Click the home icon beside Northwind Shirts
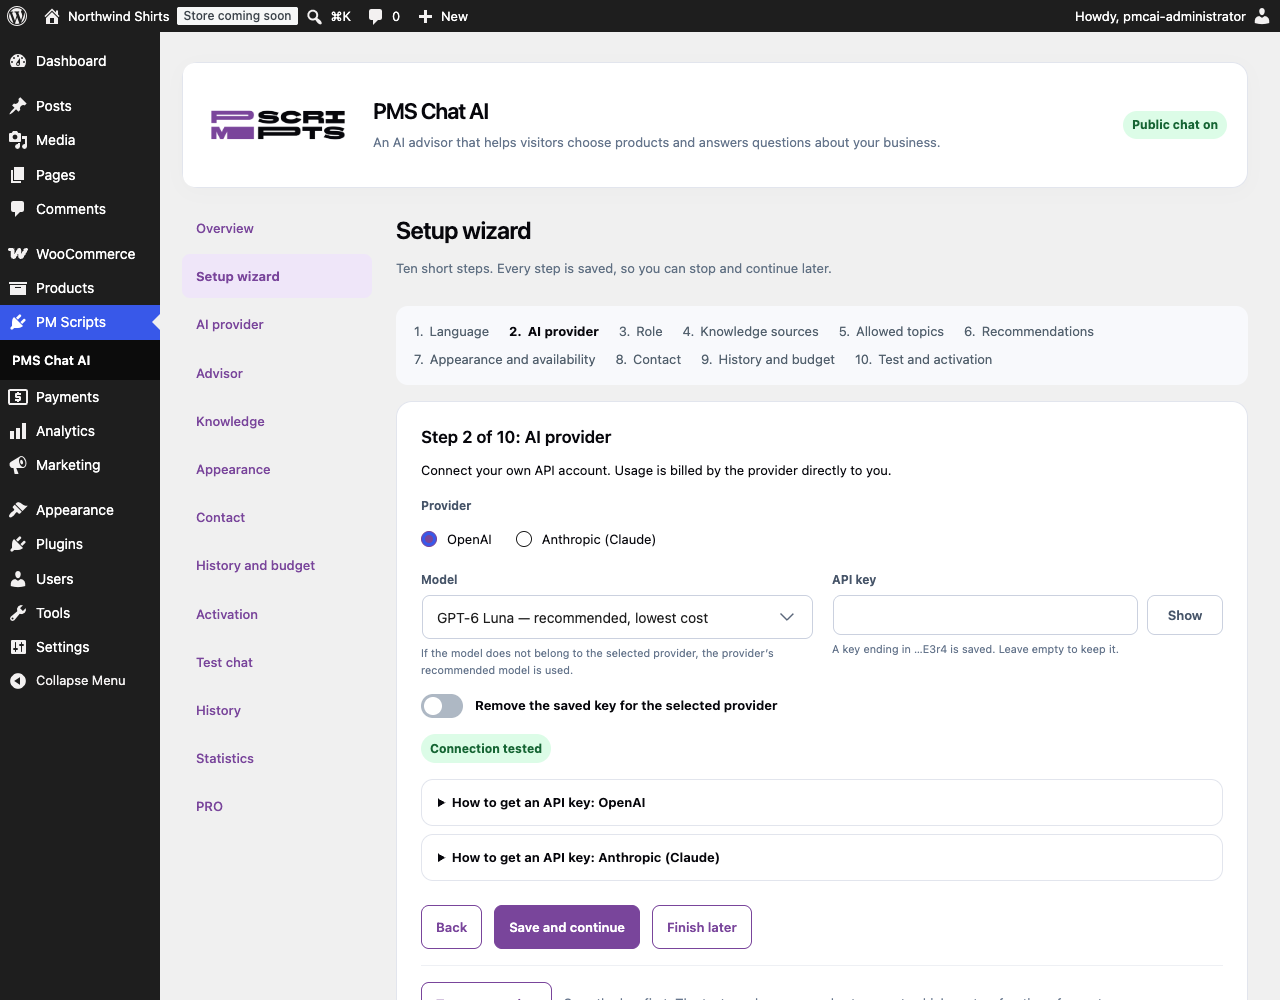Screen dimensions: 1280x1000 pos(52,16)
